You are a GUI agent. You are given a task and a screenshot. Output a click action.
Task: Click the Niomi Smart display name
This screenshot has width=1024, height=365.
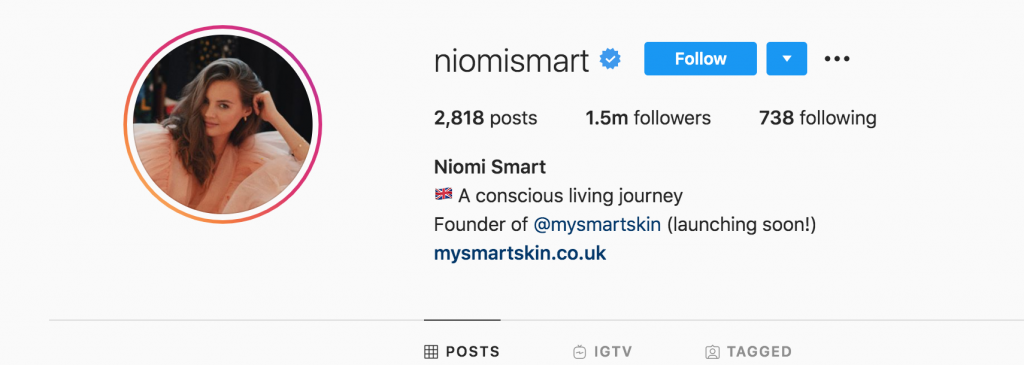[490, 167]
